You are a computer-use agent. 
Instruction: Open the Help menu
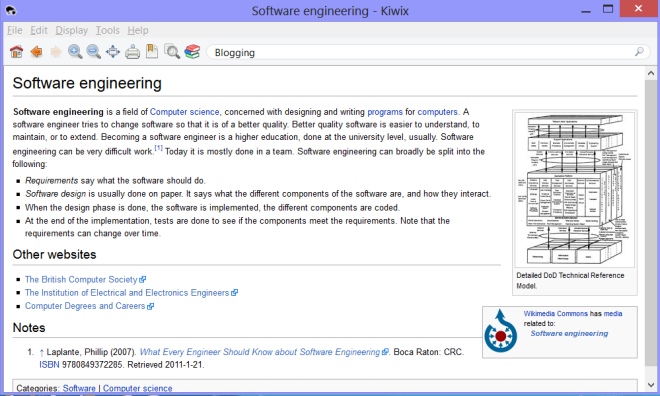[x=138, y=30]
